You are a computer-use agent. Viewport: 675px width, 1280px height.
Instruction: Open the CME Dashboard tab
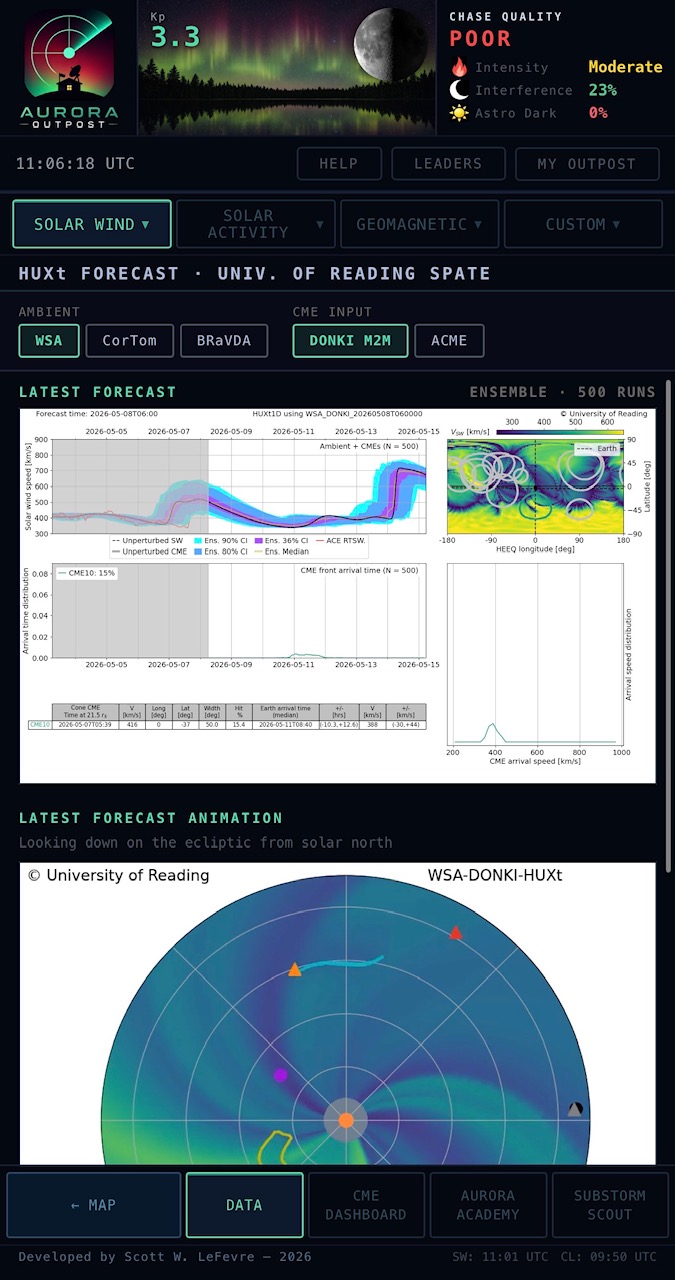[x=366, y=1205]
